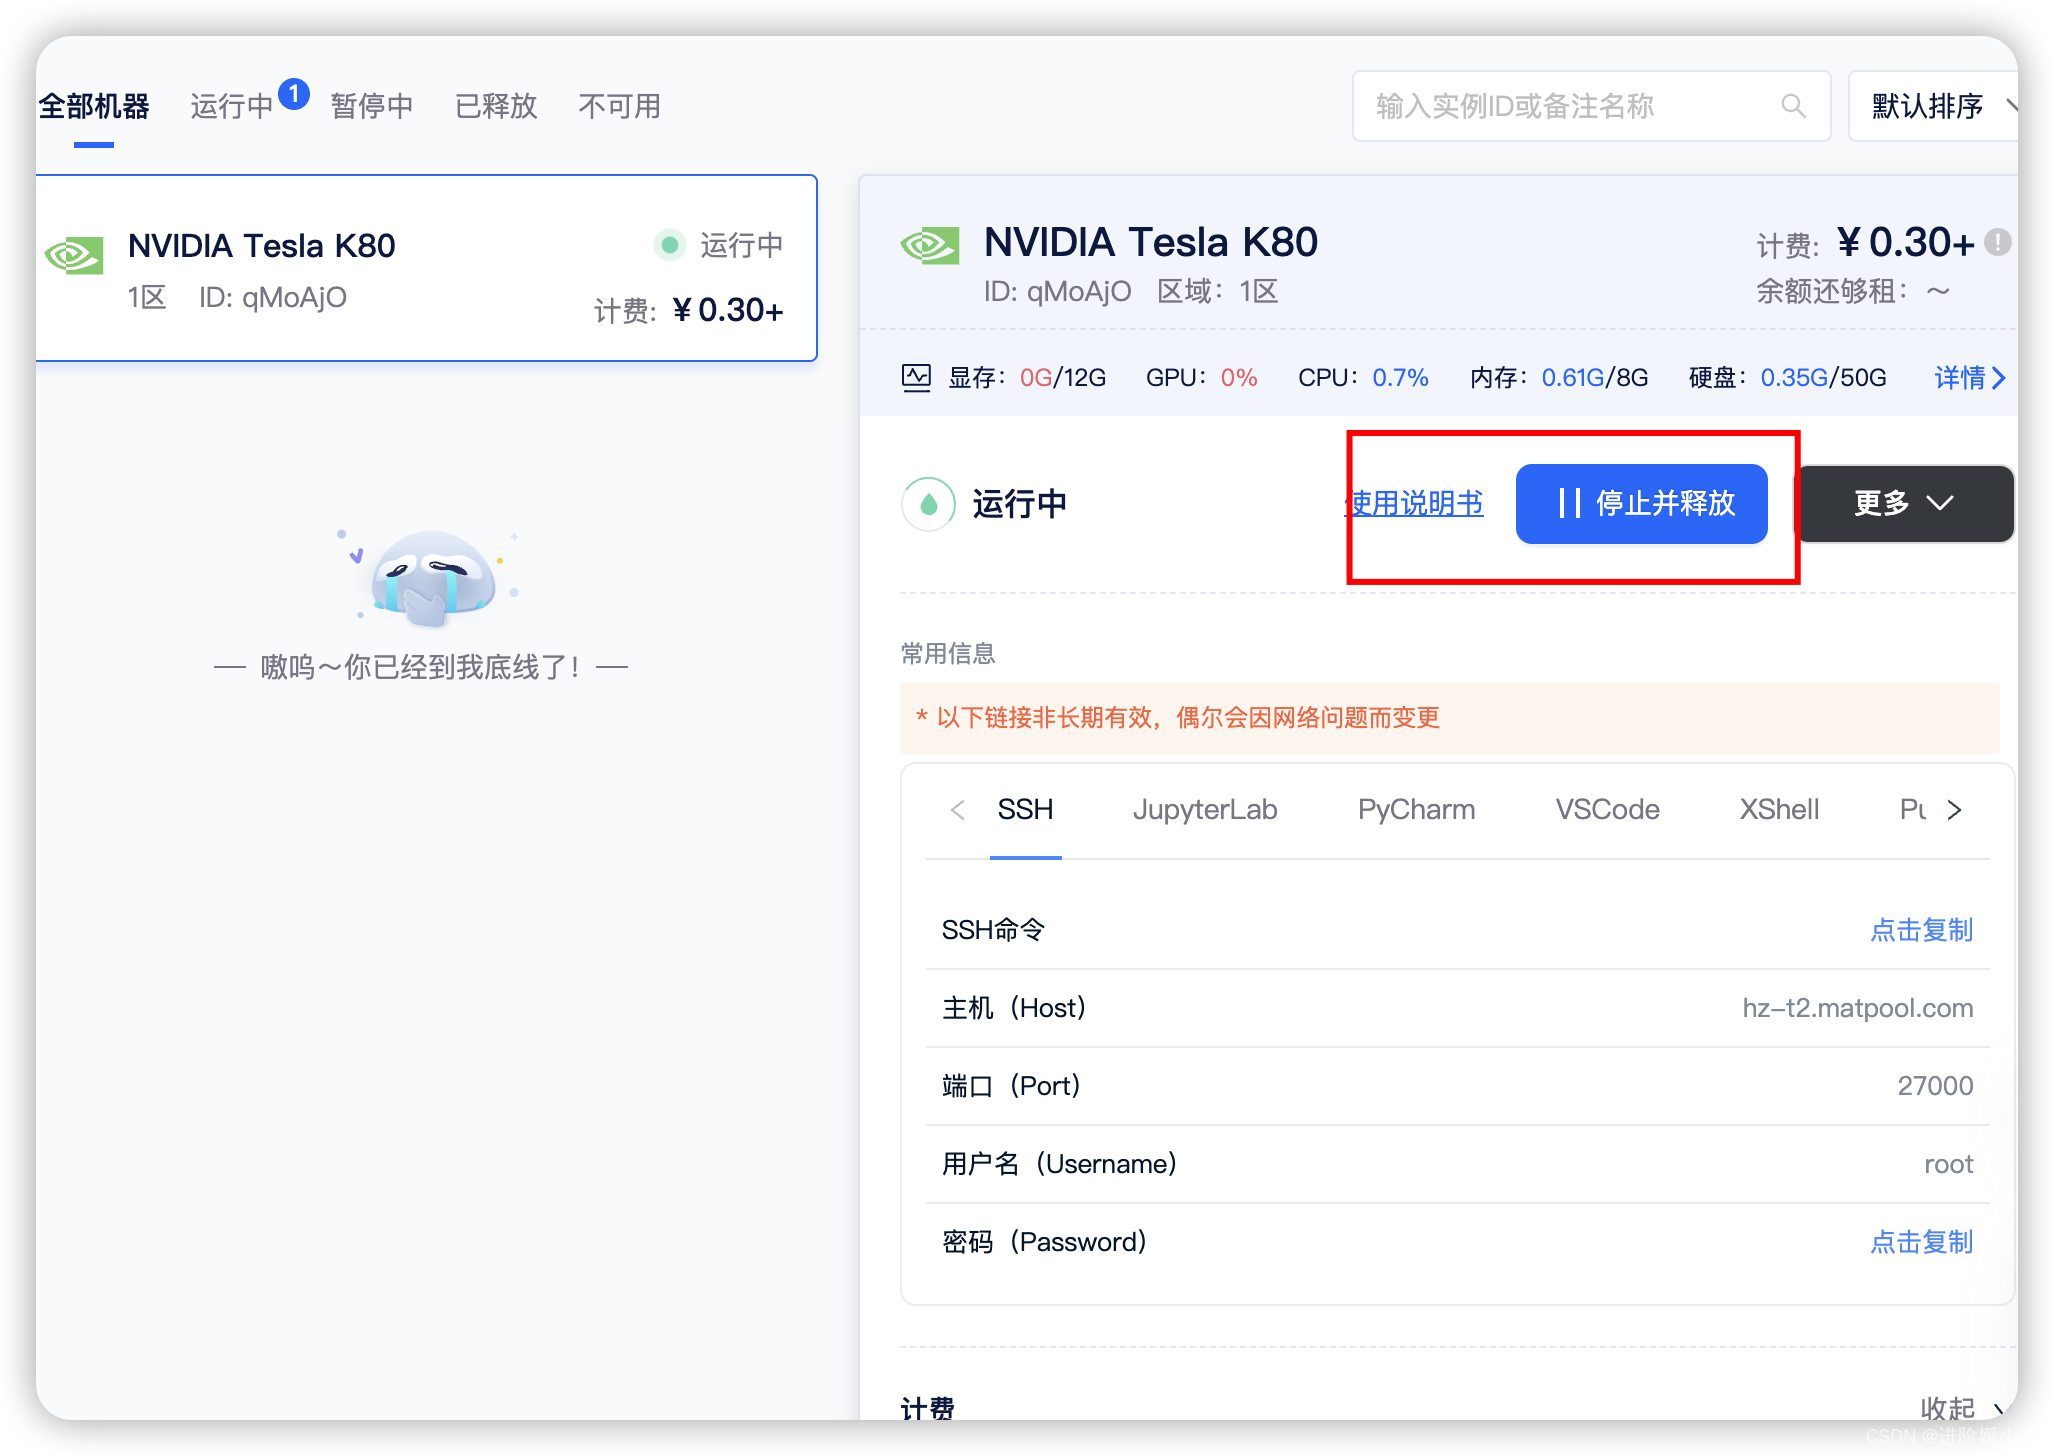This screenshot has height=1456, width=2054.
Task: Click the NVIDIA logo in machine list card
Action: (x=75, y=256)
